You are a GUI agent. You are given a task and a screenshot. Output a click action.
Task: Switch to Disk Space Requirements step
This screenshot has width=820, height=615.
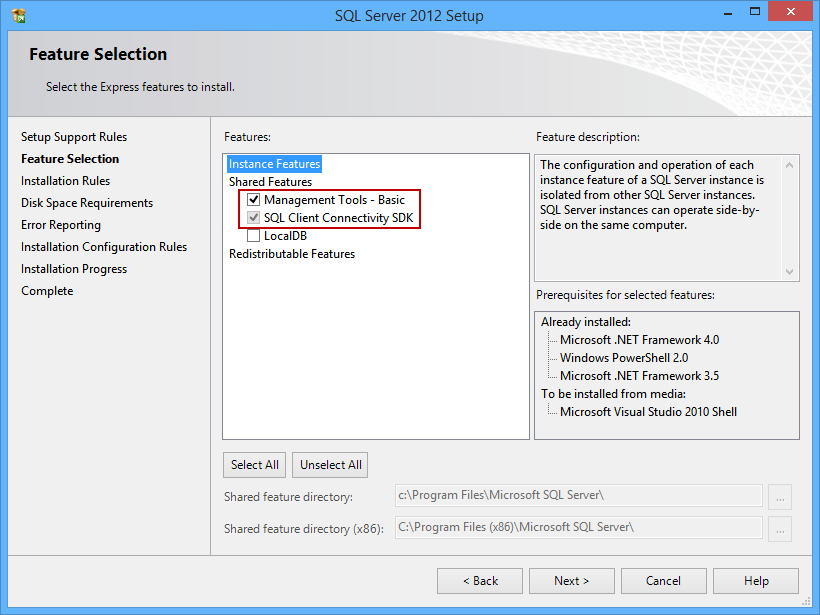pos(88,202)
